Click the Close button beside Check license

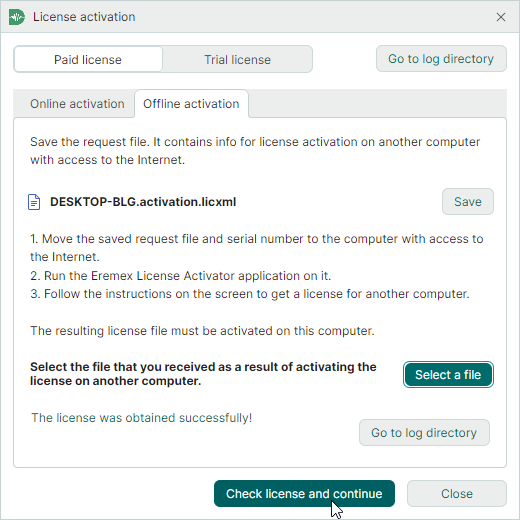[x=457, y=494]
